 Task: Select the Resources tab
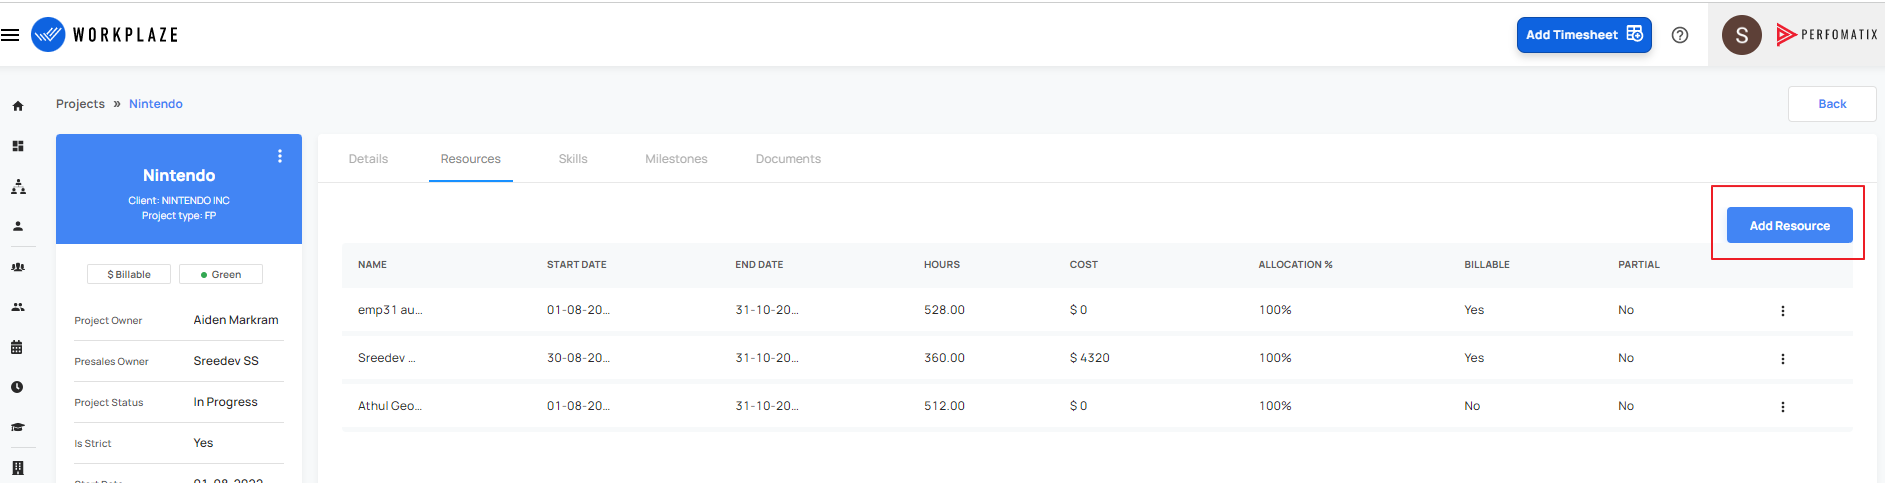[471, 159]
